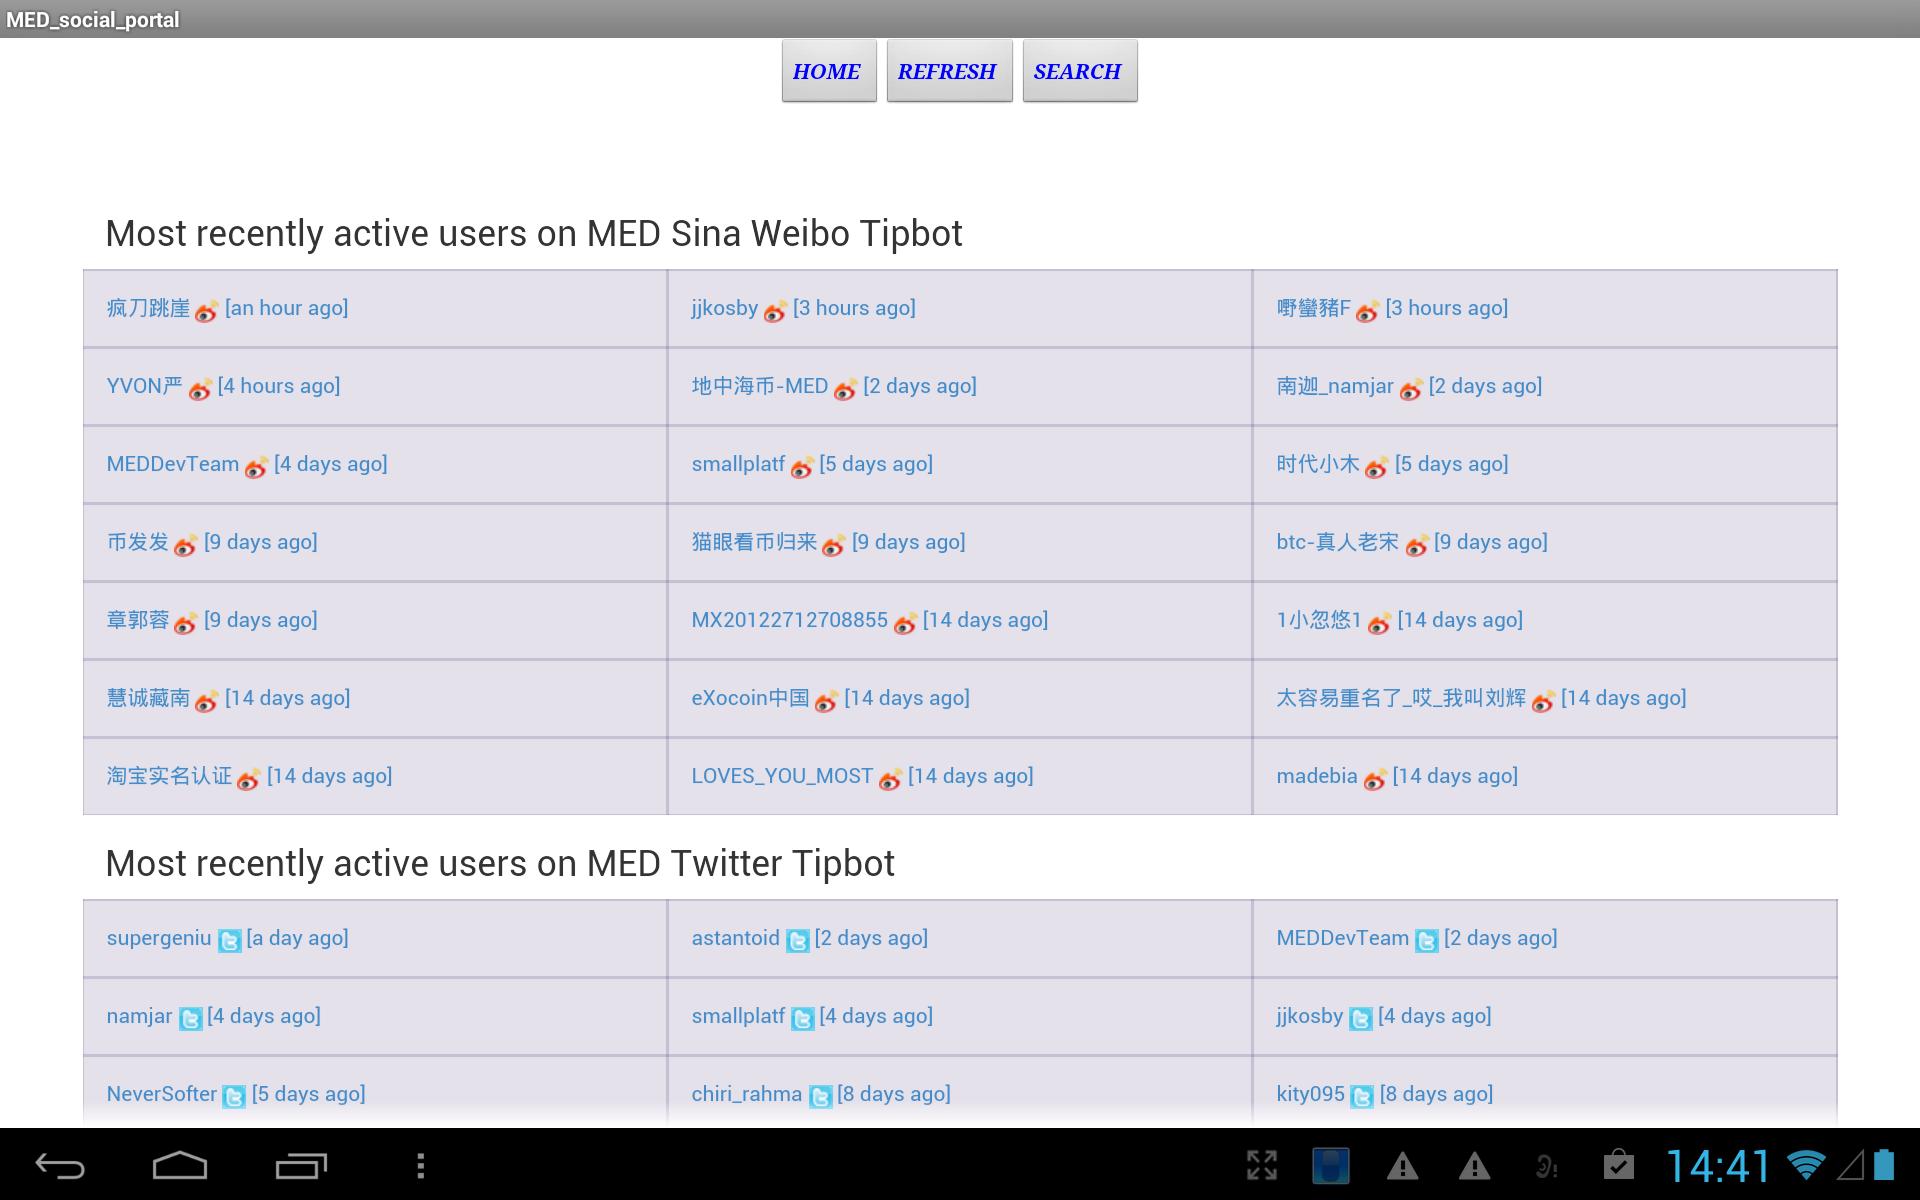Click Twitter icon beside jjkosby [4 days ago]
The image size is (1920, 1200).
1361,1019
